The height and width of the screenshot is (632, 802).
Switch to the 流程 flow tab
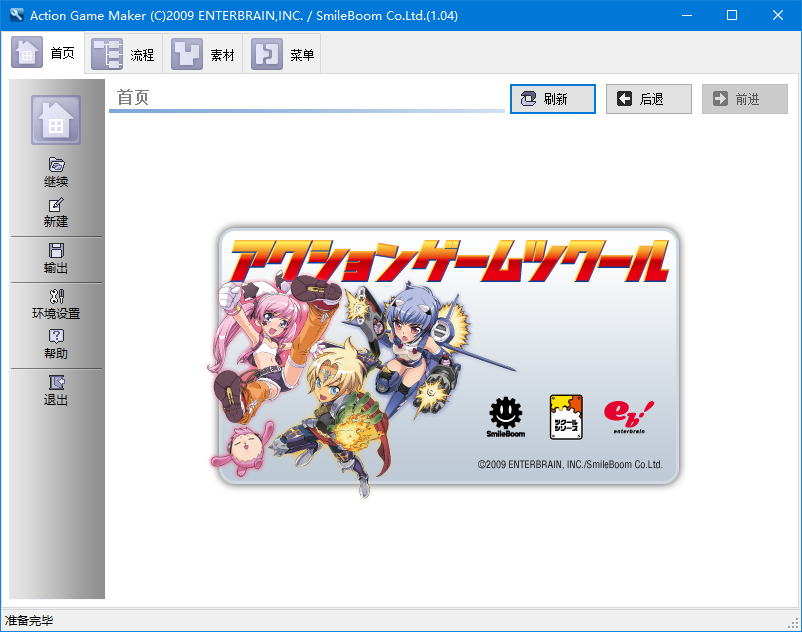click(123, 54)
